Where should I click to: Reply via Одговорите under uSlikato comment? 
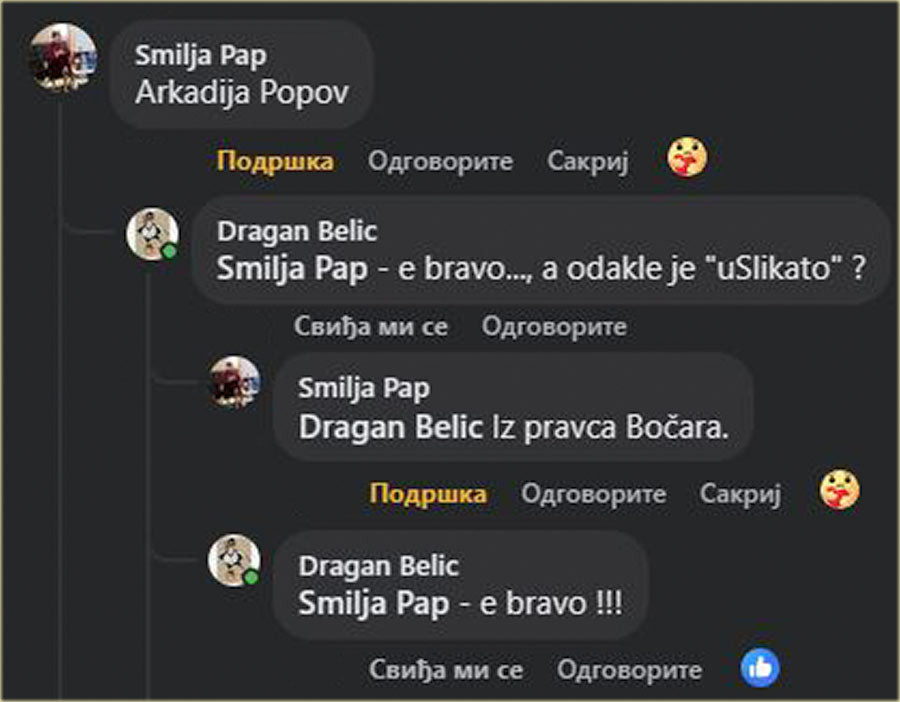point(554,327)
